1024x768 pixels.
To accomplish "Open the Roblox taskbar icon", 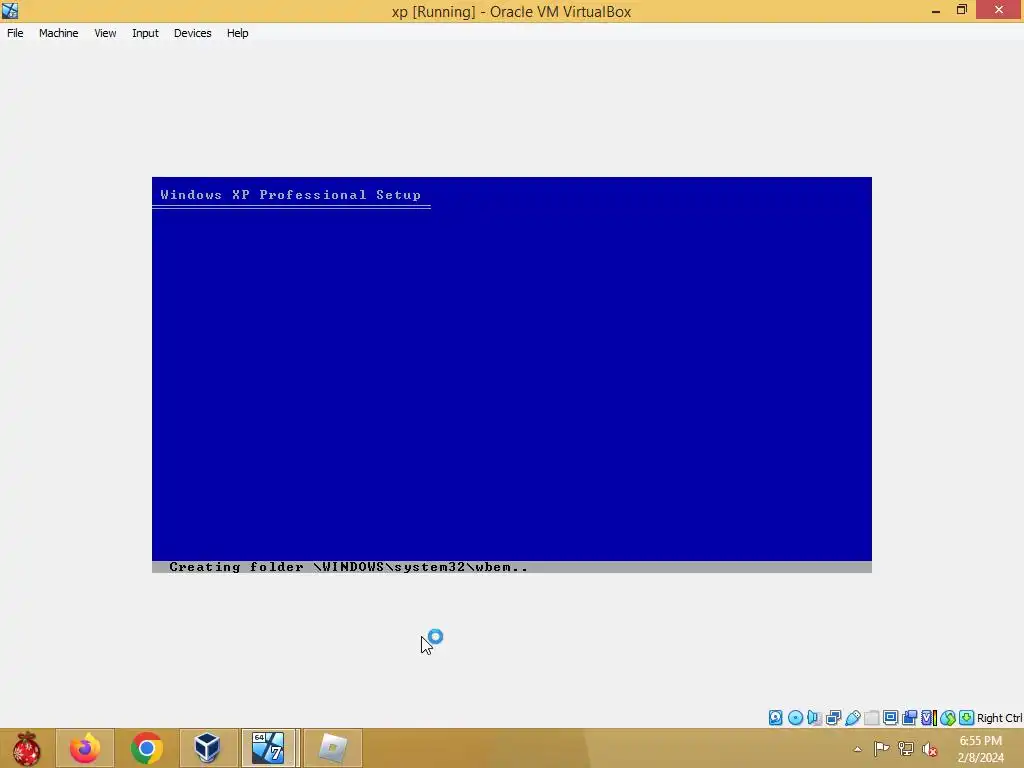I will pyautogui.click(x=332, y=748).
